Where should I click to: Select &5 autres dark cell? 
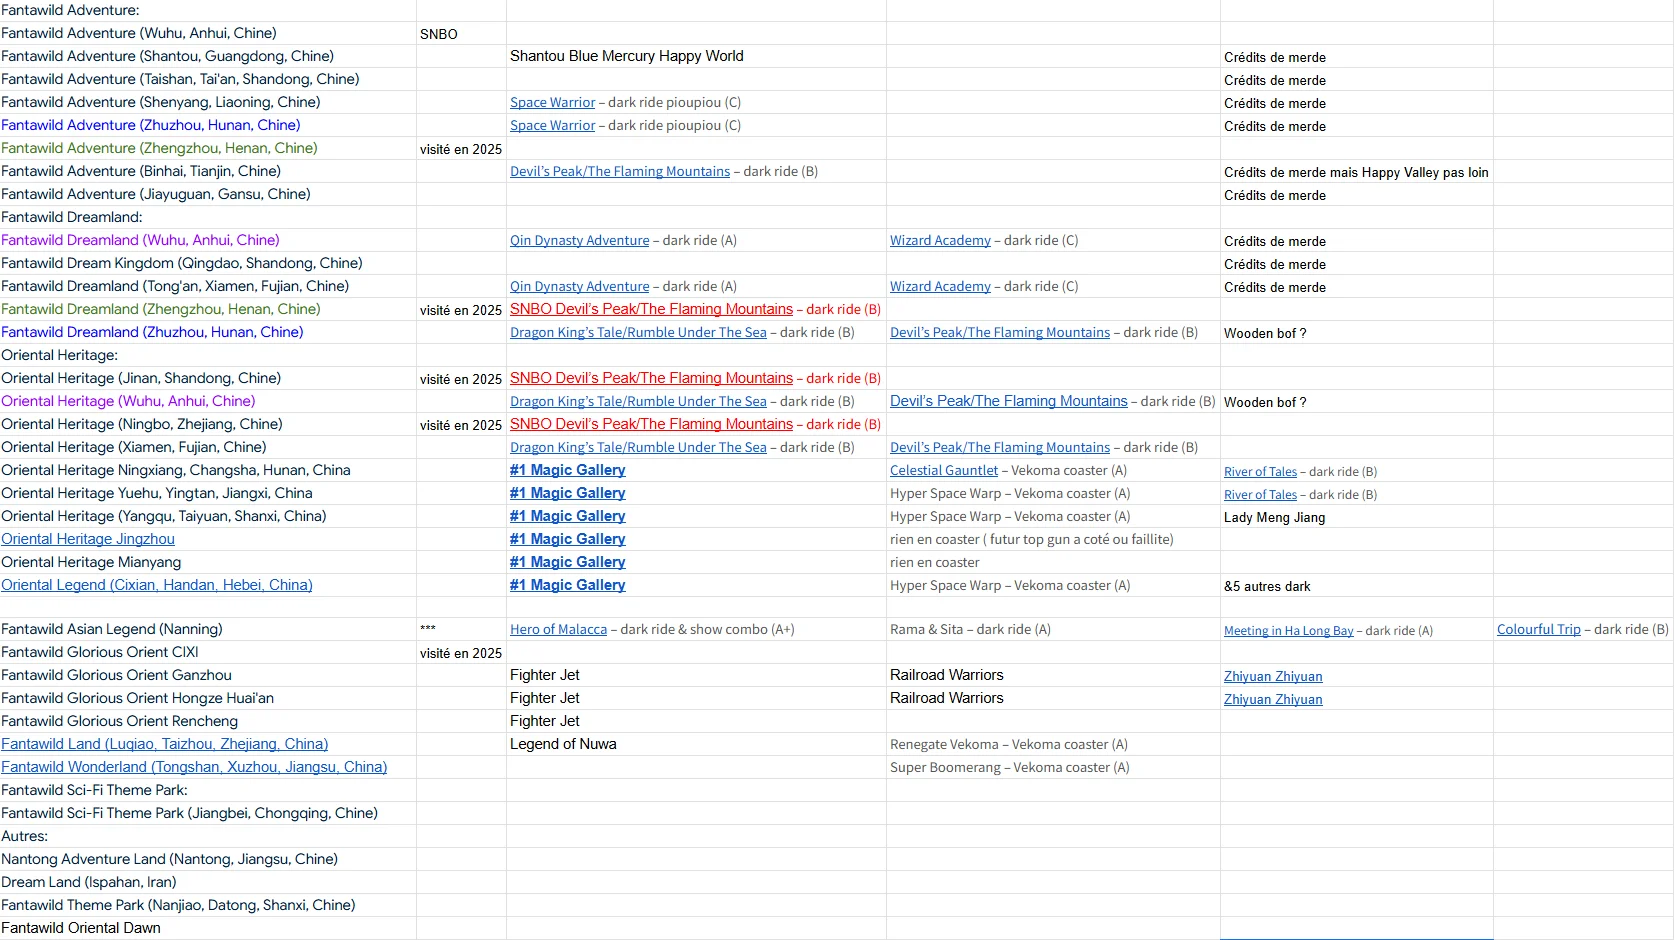pyautogui.click(x=1356, y=585)
